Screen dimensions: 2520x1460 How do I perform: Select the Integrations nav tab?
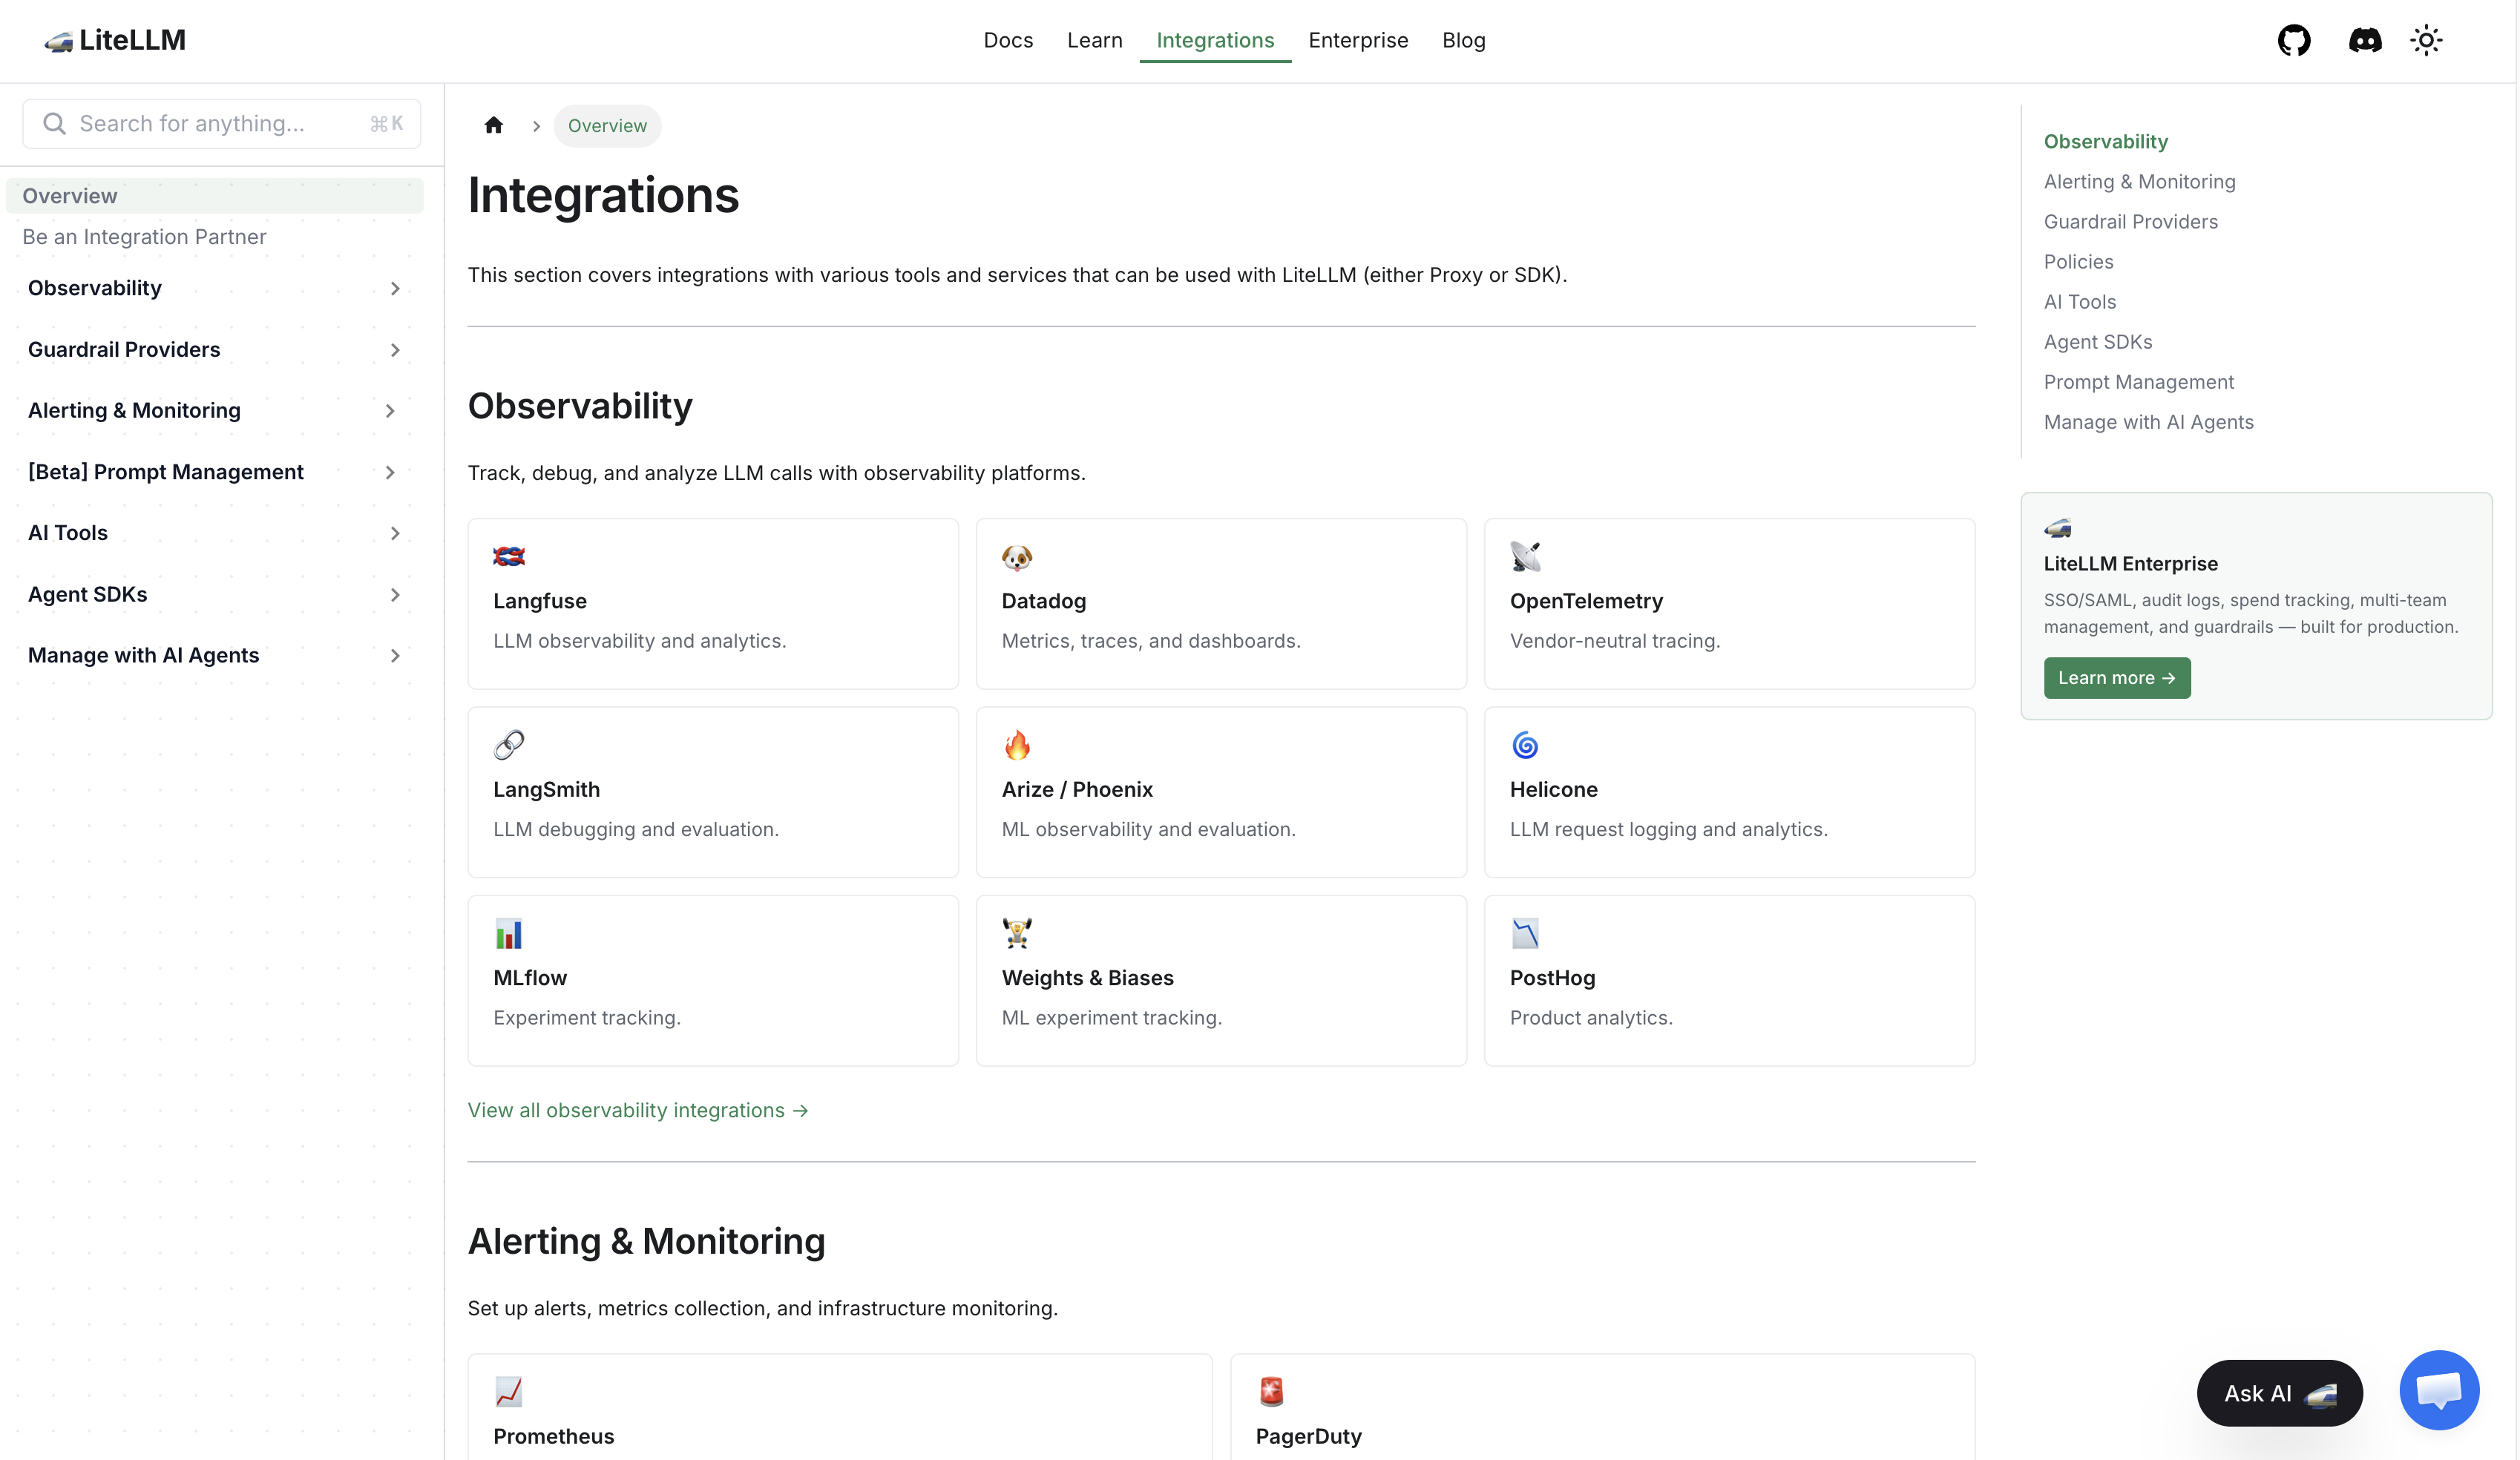[x=1215, y=40]
